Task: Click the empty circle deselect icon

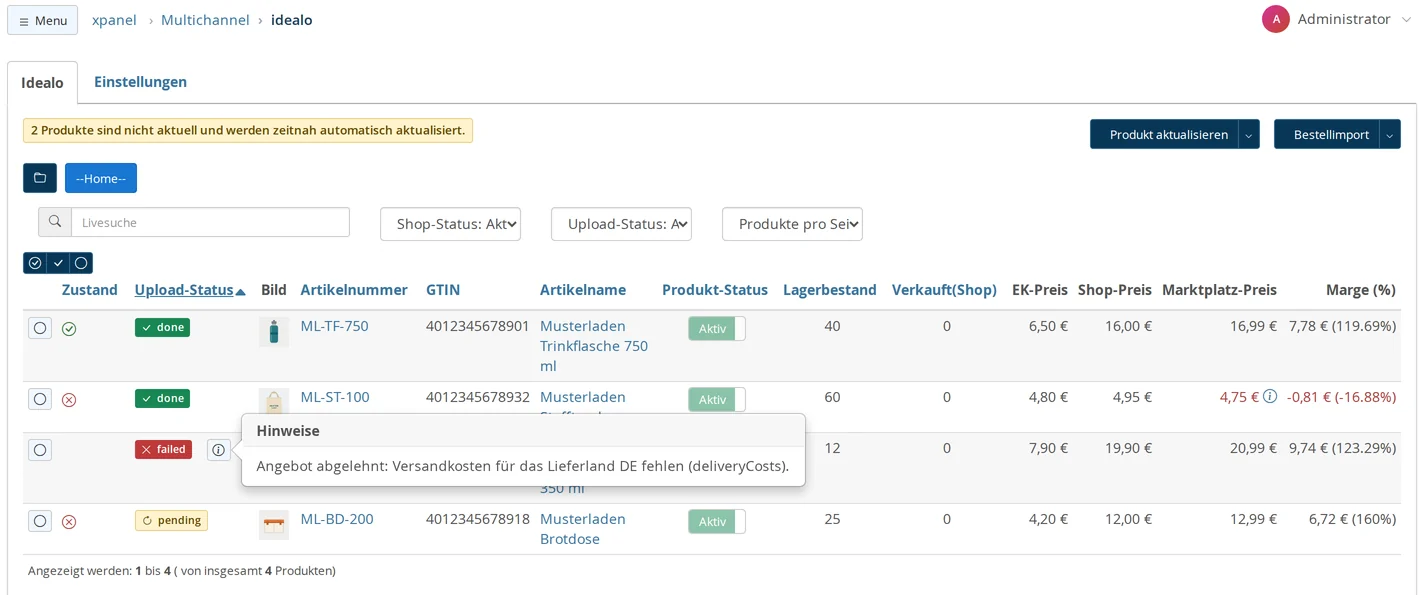Action: (x=81, y=263)
